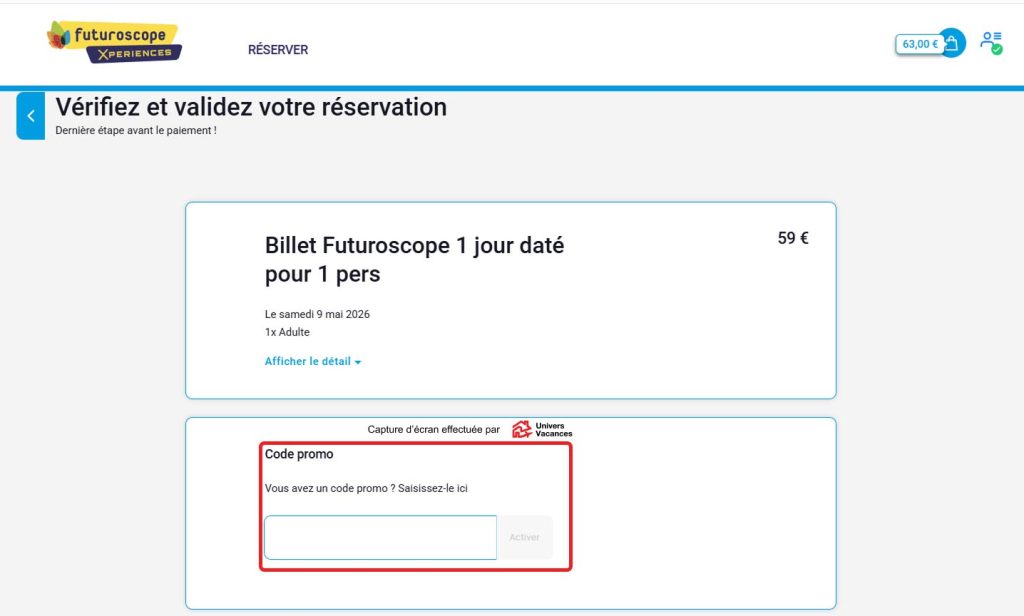Click the caret arrow beside Afficher le détail
Image resolution: width=1024 pixels, height=616 pixels.
[358, 362]
